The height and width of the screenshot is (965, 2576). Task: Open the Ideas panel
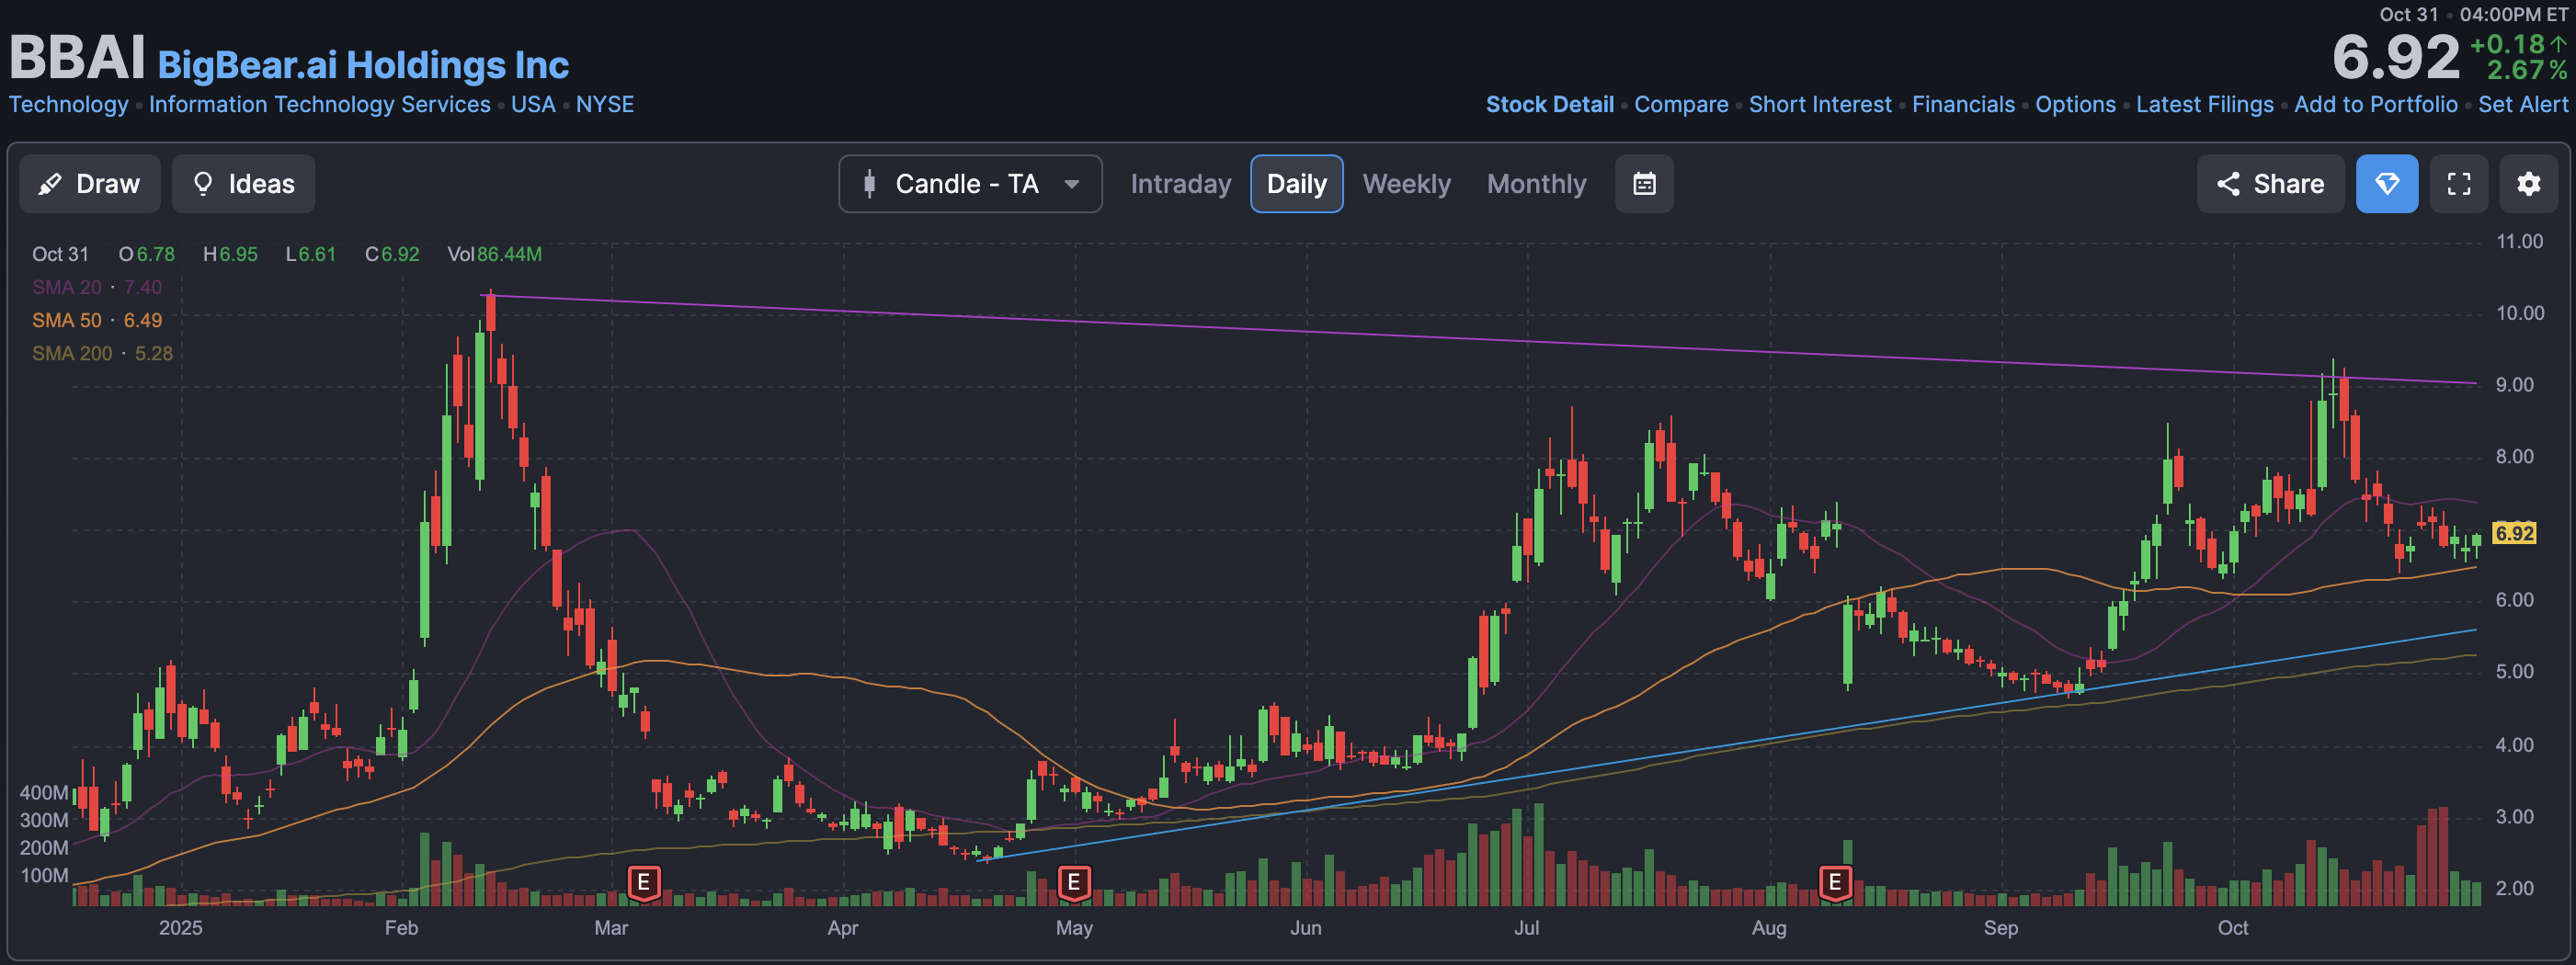243,184
